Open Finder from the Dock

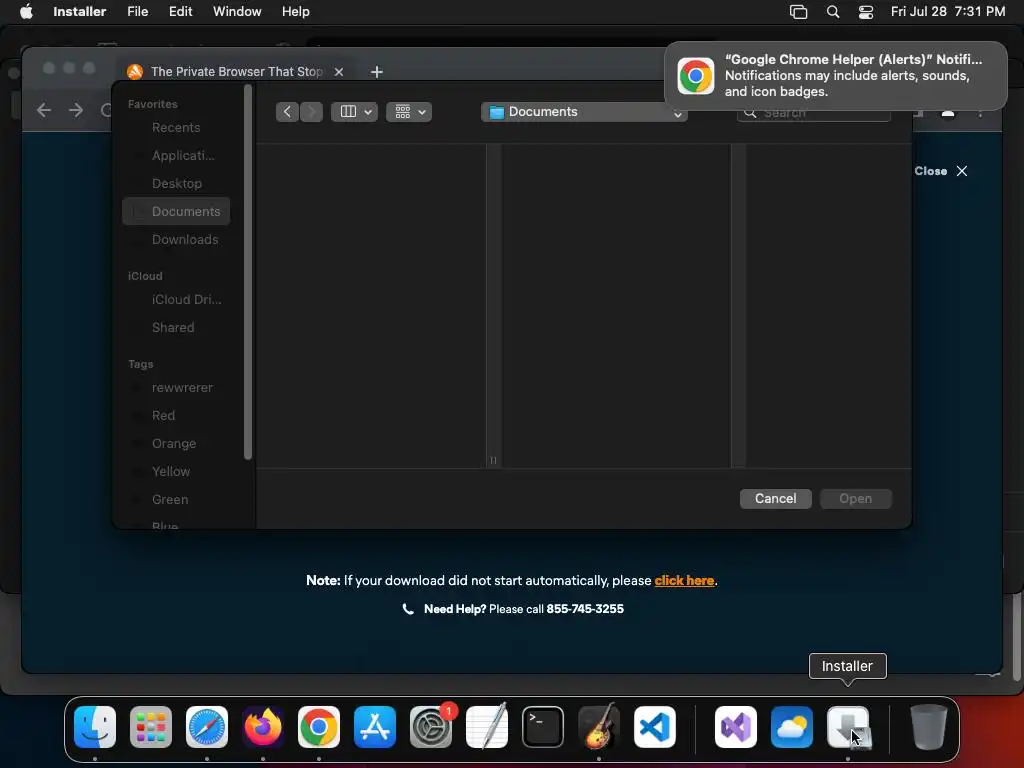point(95,727)
